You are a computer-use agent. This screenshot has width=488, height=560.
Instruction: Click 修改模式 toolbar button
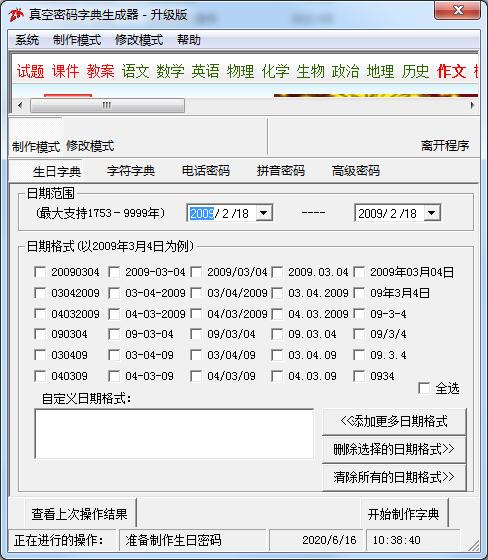(90, 146)
